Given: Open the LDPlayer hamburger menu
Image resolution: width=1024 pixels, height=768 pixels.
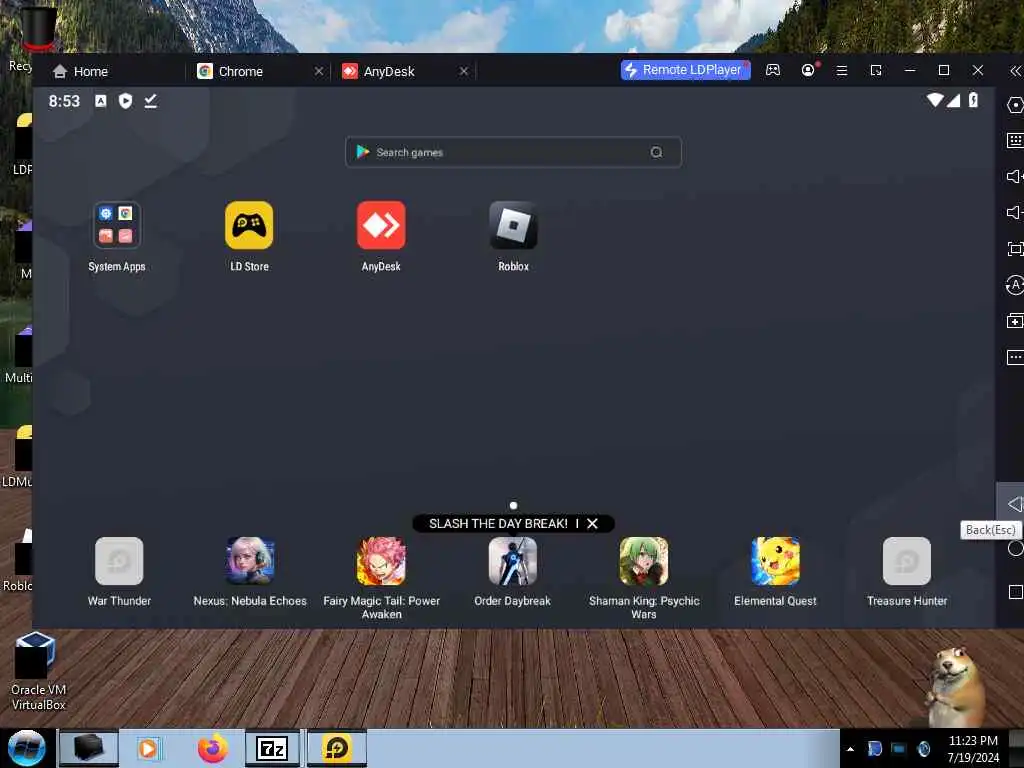Looking at the screenshot, I should pyautogui.click(x=842, y=70).
